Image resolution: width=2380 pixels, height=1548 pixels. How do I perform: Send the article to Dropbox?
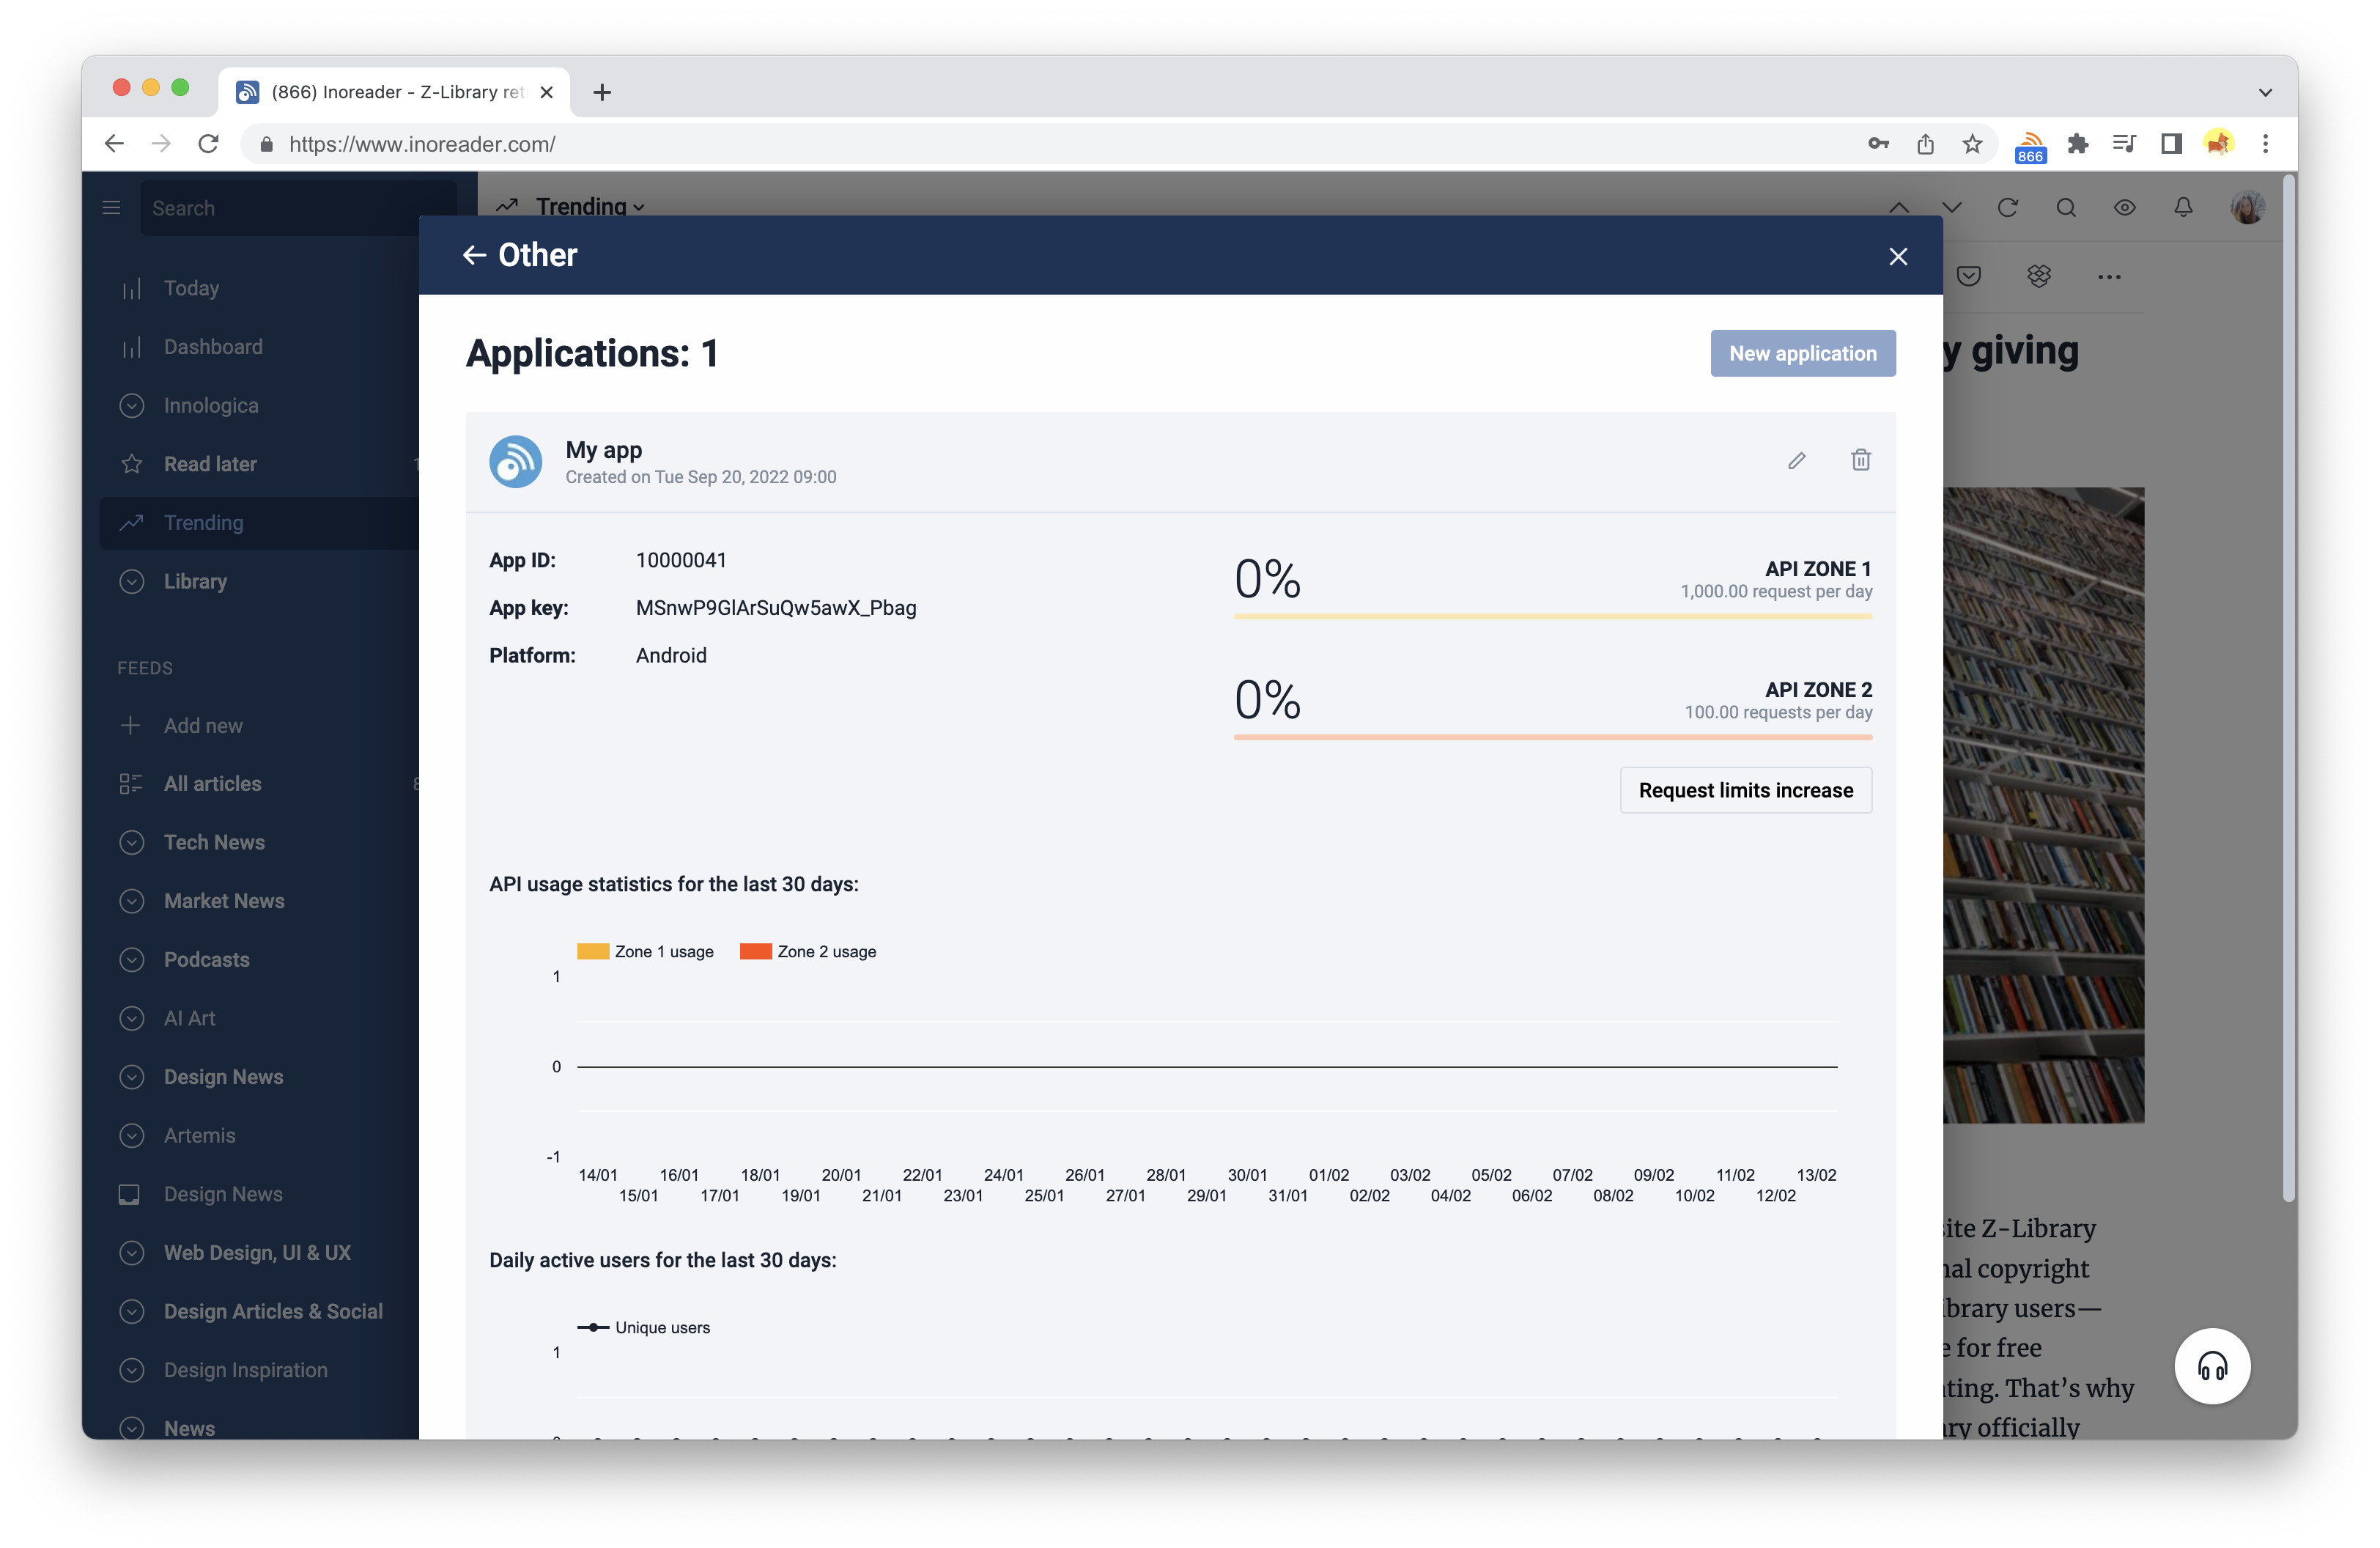[x=2038, y=276]
